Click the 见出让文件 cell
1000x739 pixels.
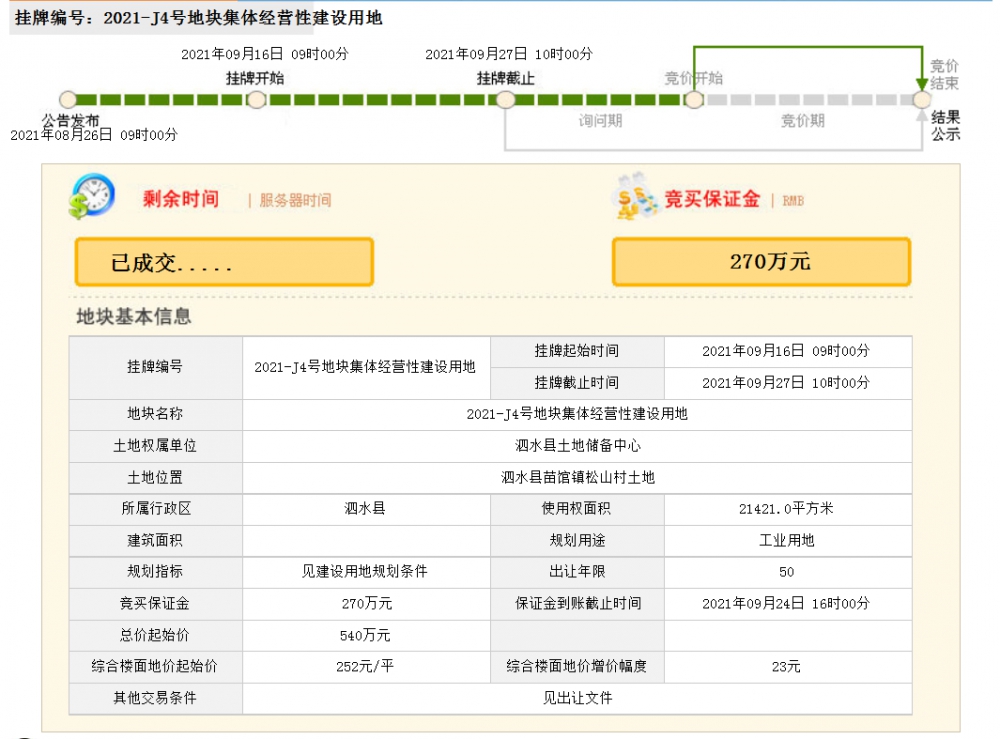click(578, 698)
